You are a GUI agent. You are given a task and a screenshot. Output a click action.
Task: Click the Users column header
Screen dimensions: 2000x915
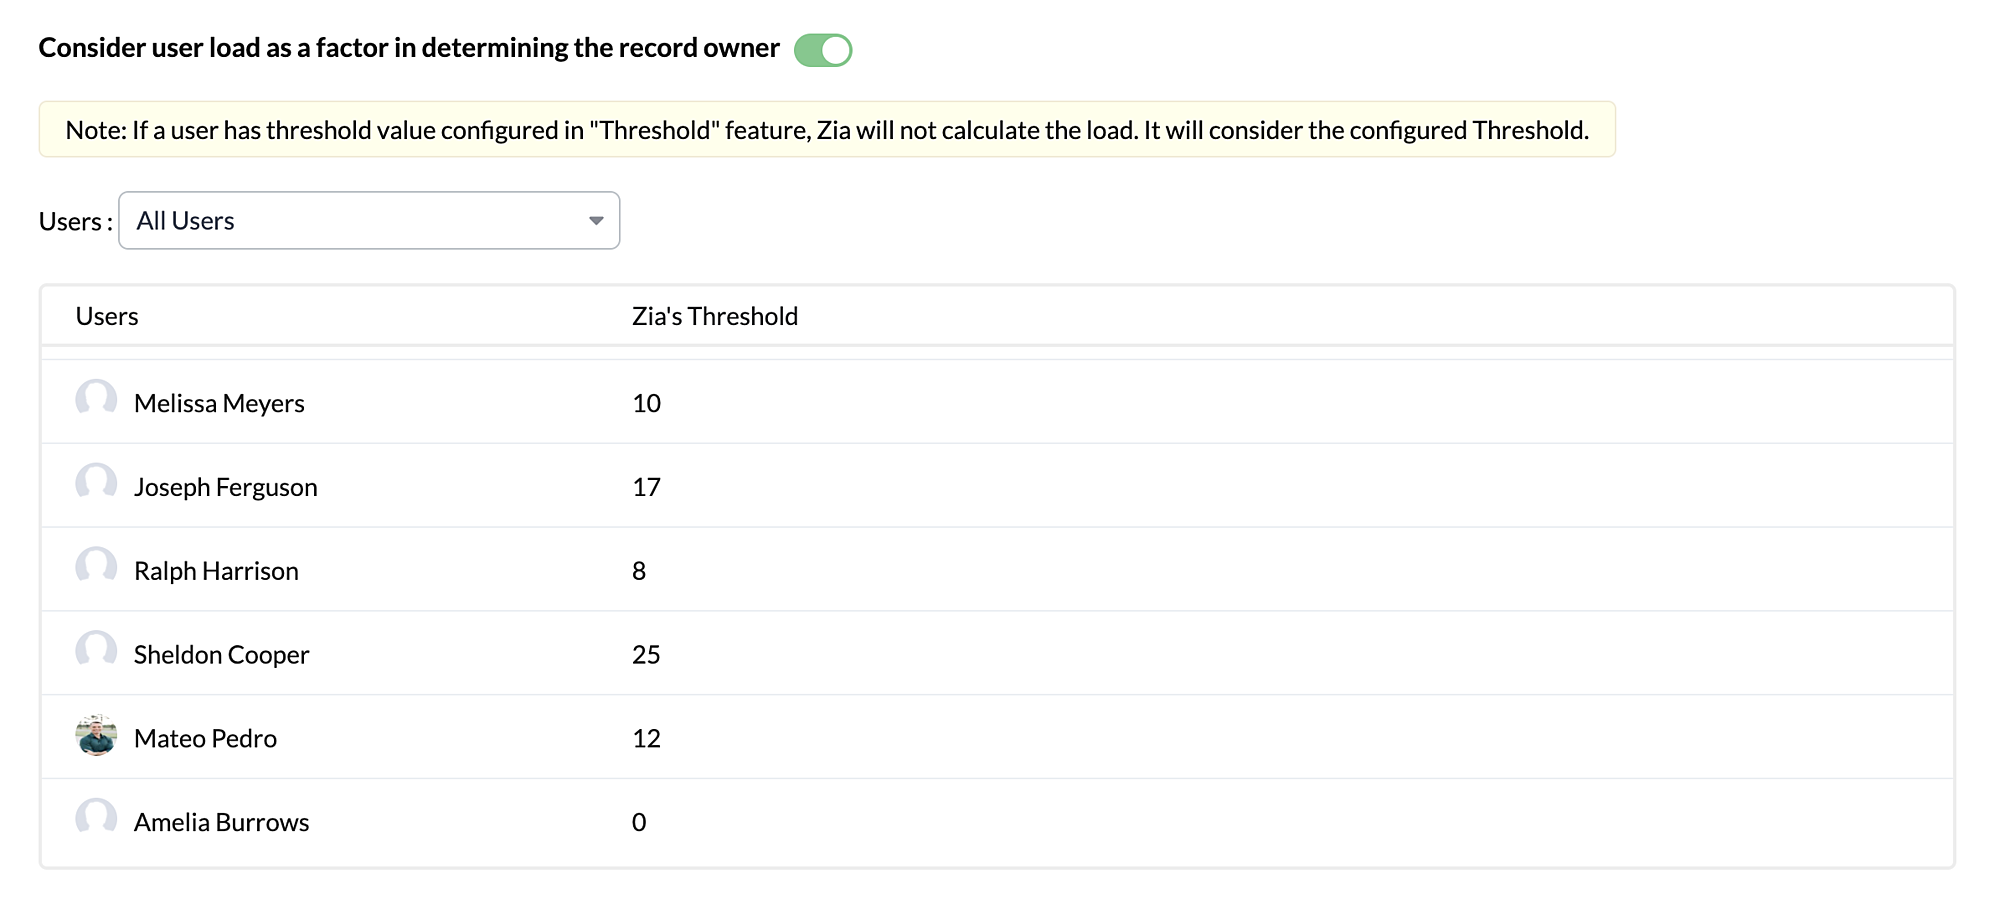107,317
